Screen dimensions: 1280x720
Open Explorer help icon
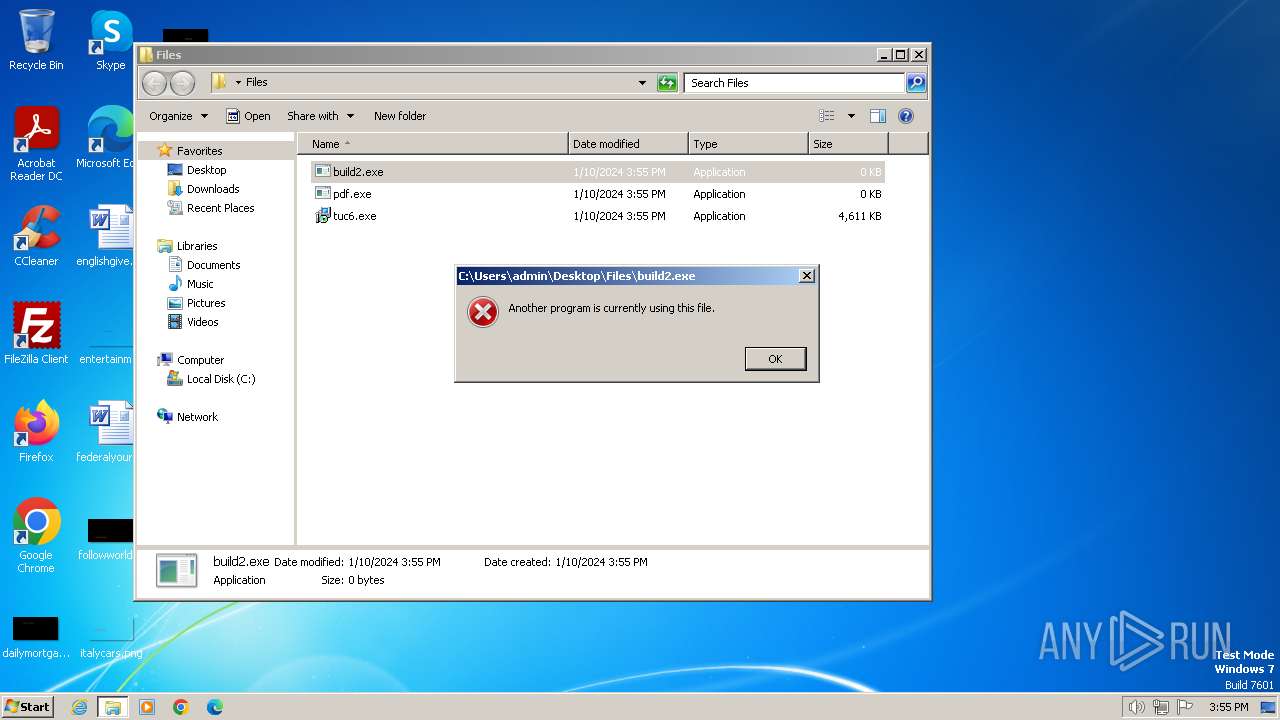(x=906, y=116)
